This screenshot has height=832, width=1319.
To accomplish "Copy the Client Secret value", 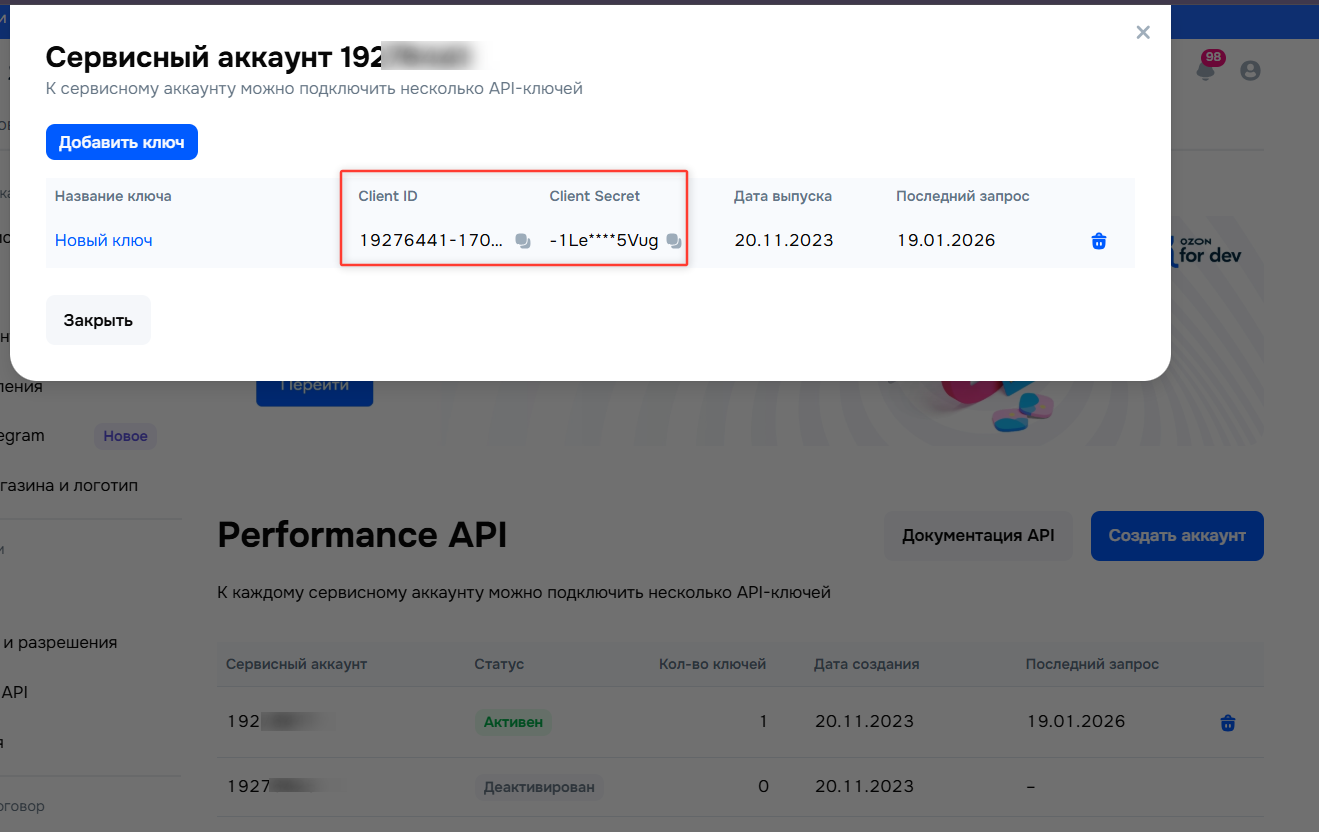I will click(674, 241).
